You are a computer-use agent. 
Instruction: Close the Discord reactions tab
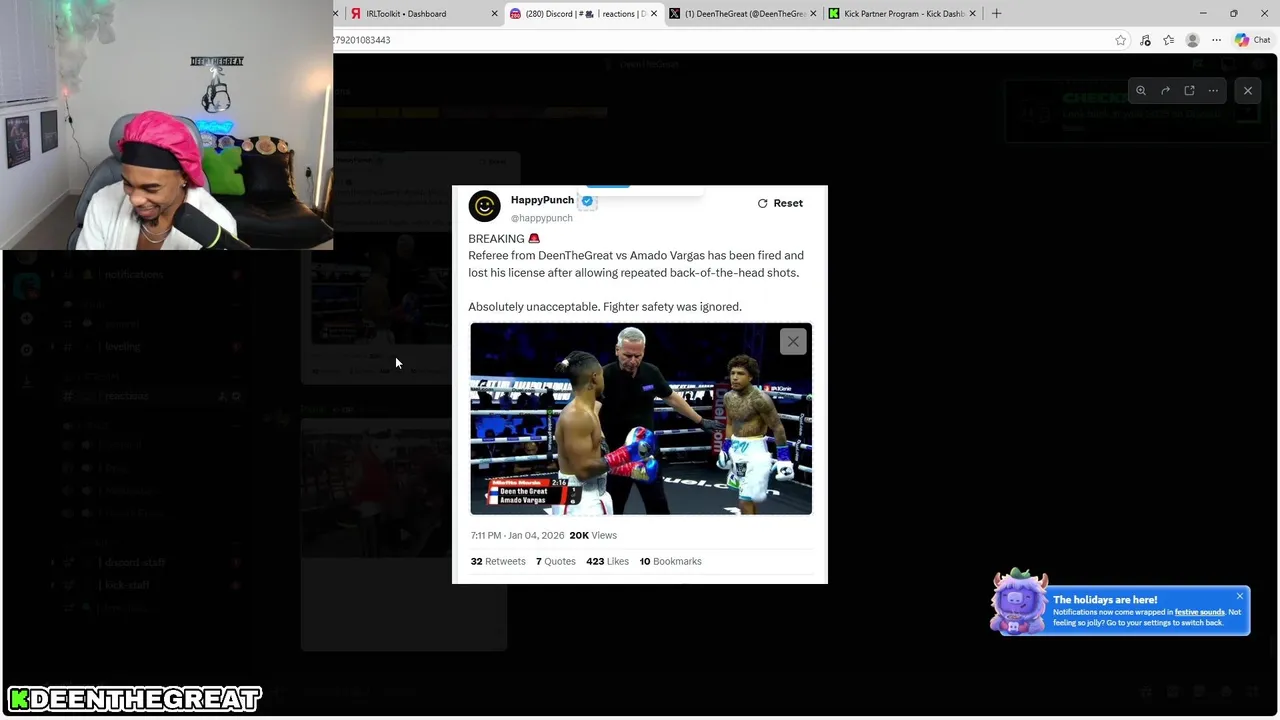tap(654, 14)
